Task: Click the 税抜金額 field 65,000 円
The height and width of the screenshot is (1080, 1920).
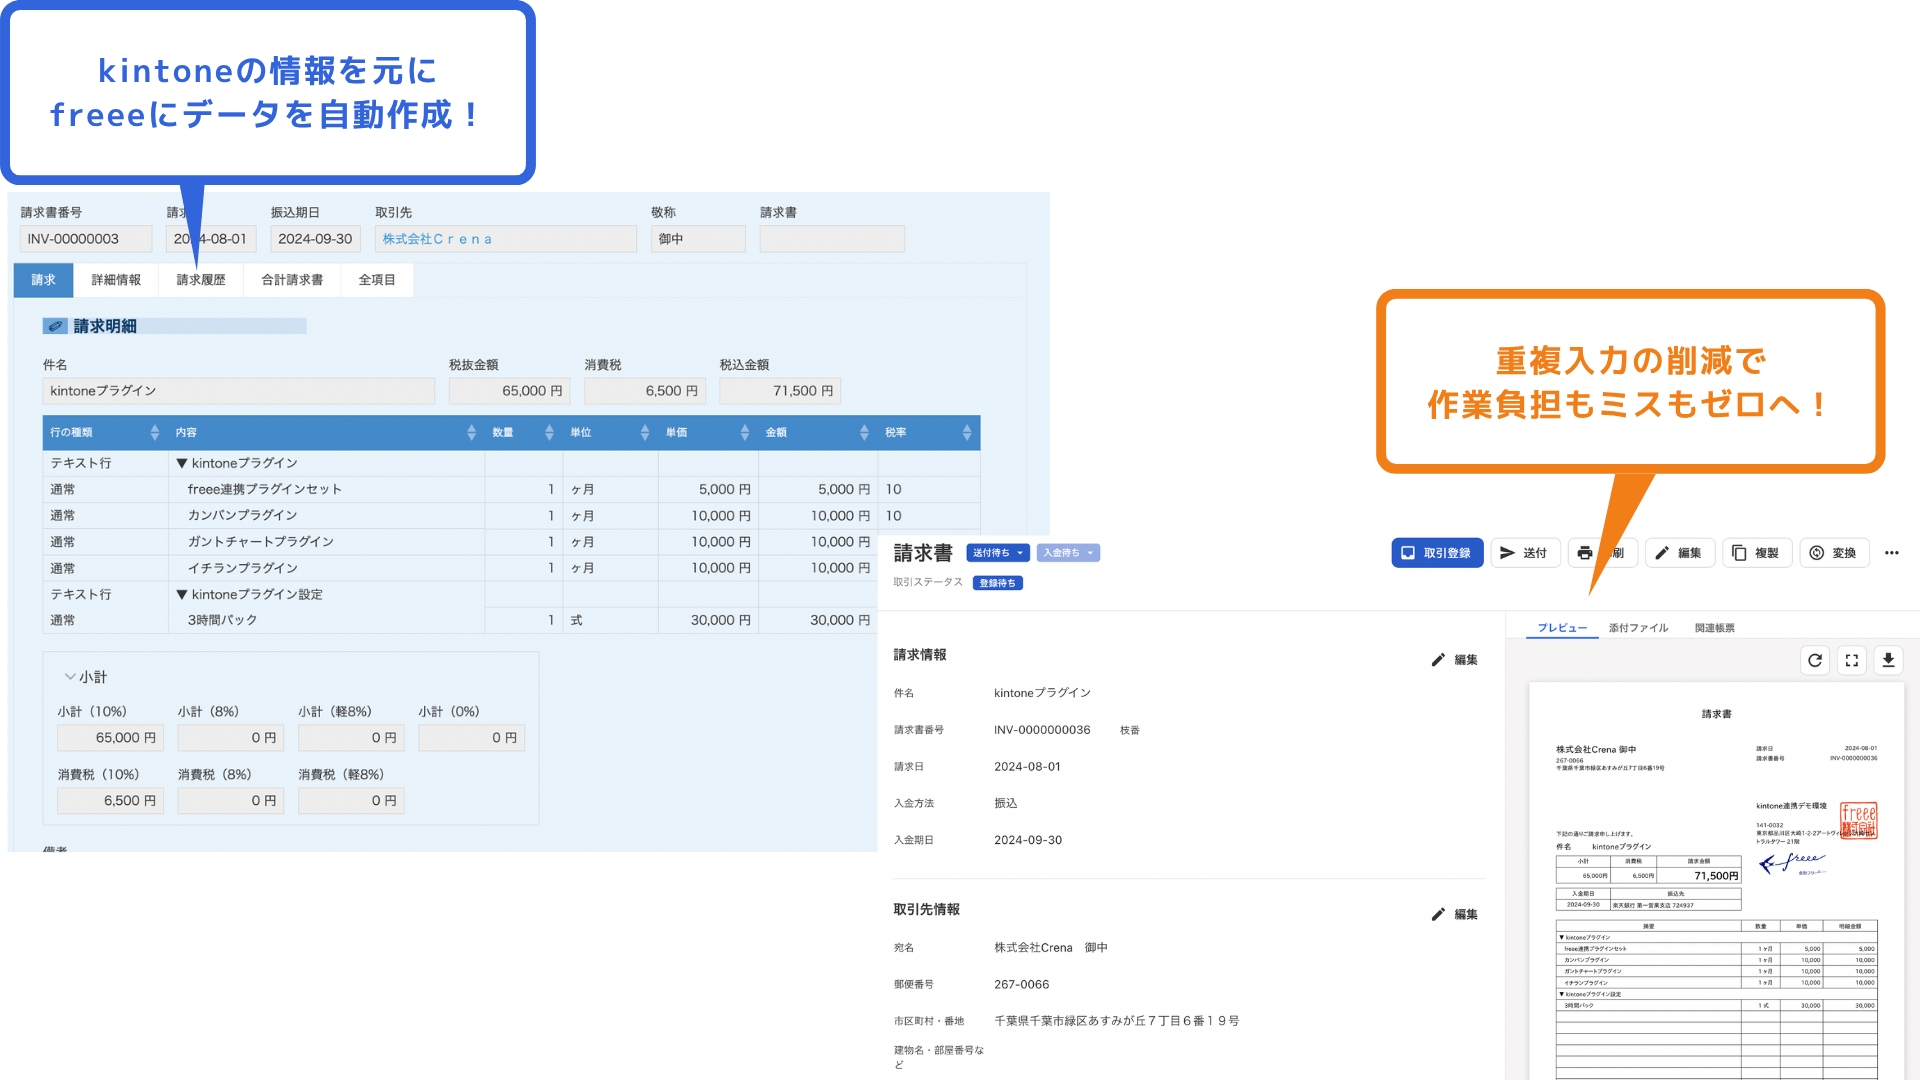Action: click(509, 391)
